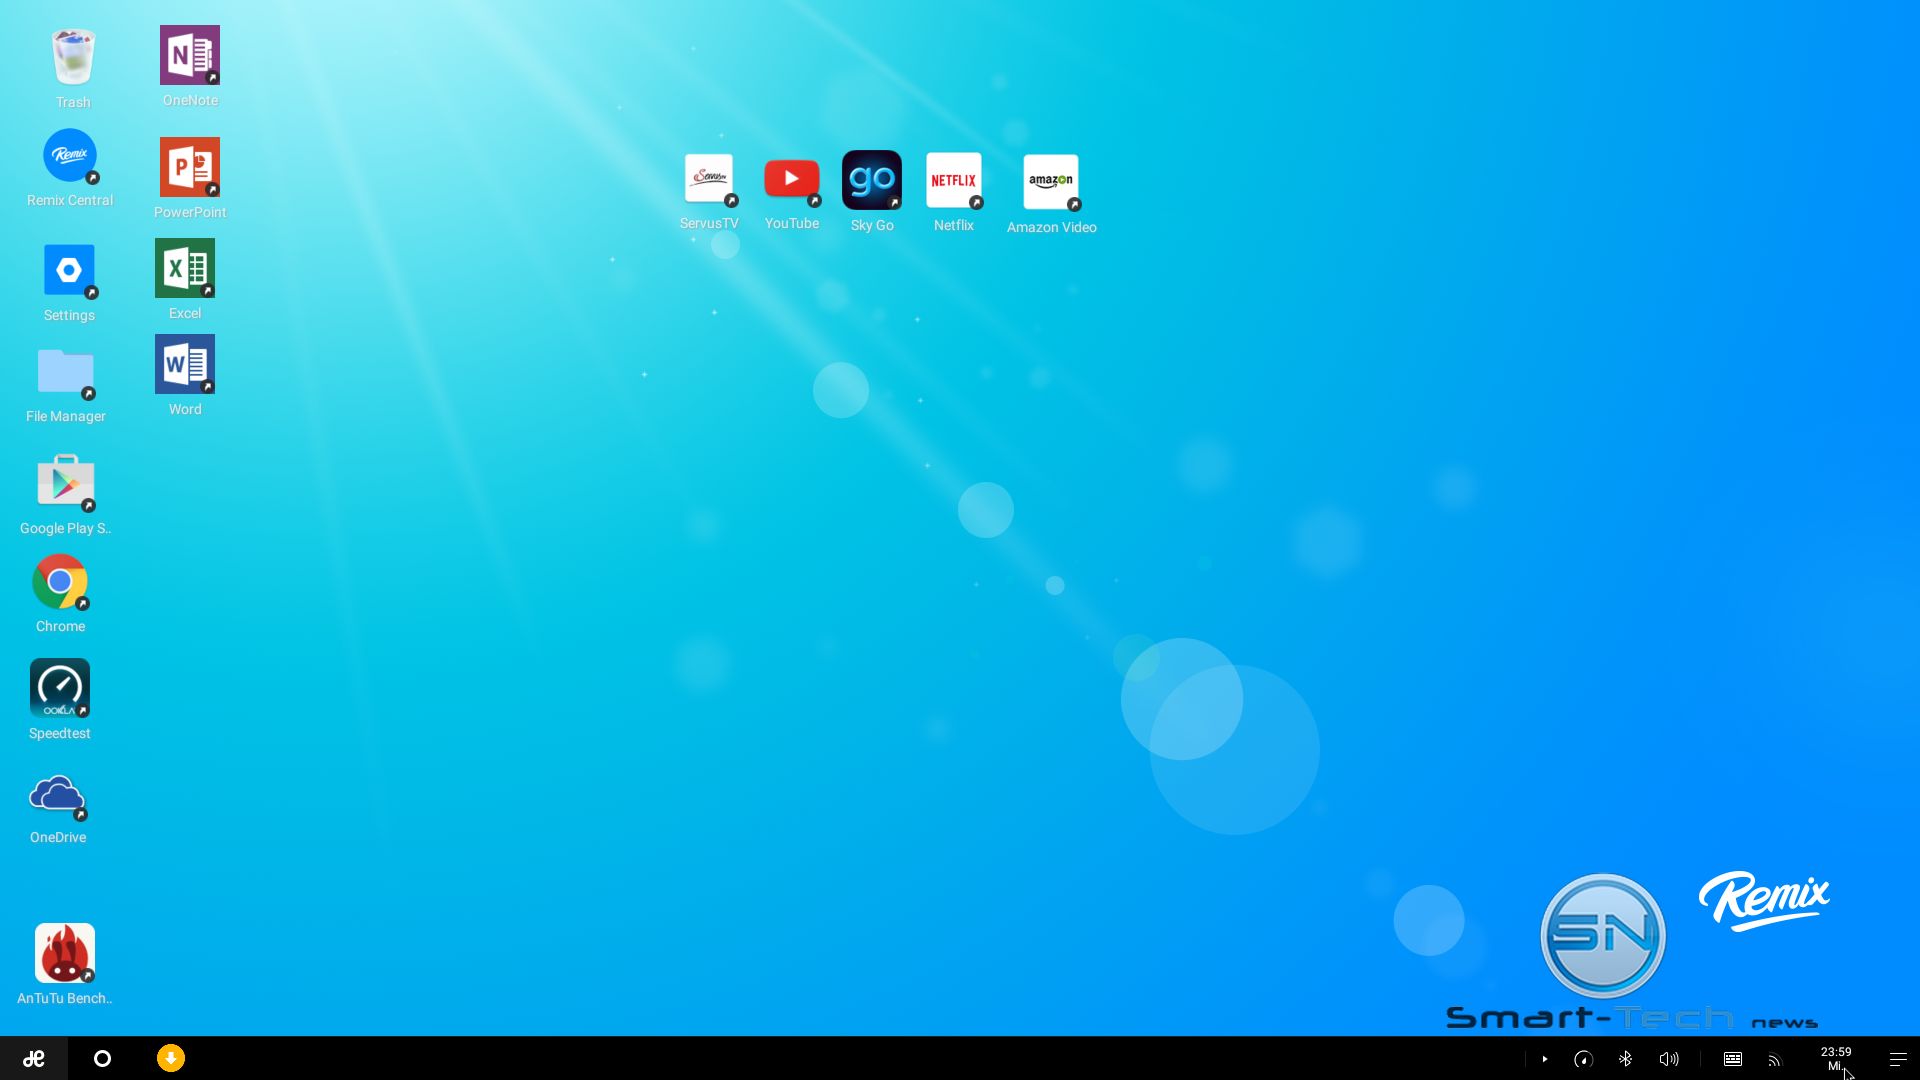Open Wi-Fi network tray icon
The width and height of the screenshot is (1920, 1080).
click(x=1775, y=1060)
